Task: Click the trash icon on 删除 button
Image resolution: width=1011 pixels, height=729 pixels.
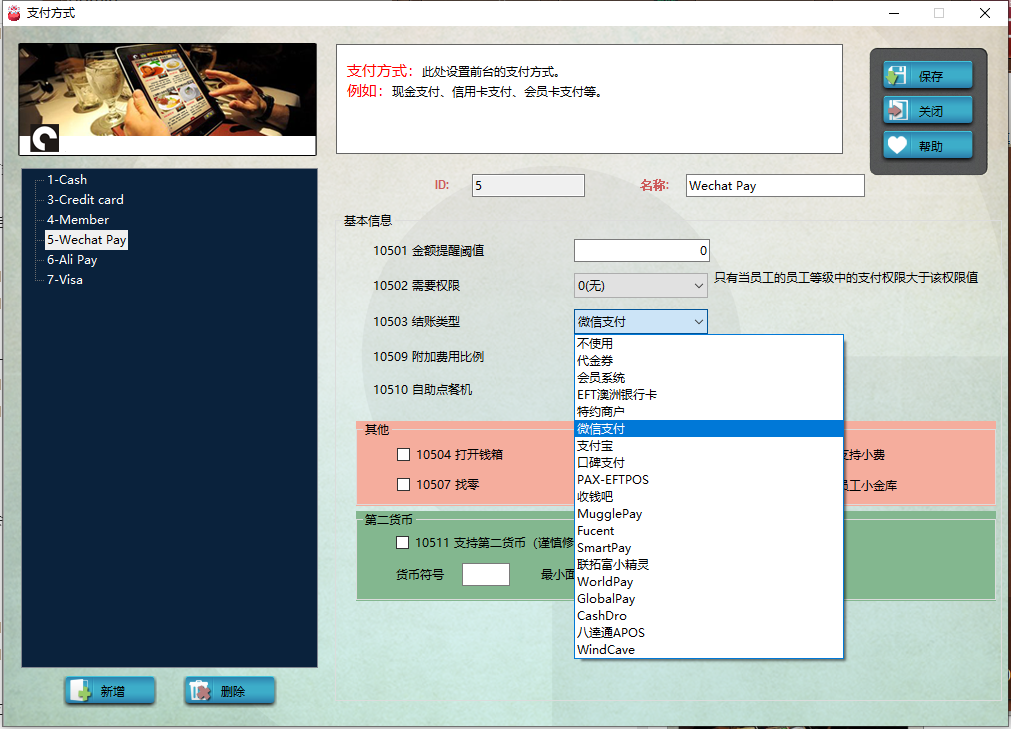Action: (201, 690)
